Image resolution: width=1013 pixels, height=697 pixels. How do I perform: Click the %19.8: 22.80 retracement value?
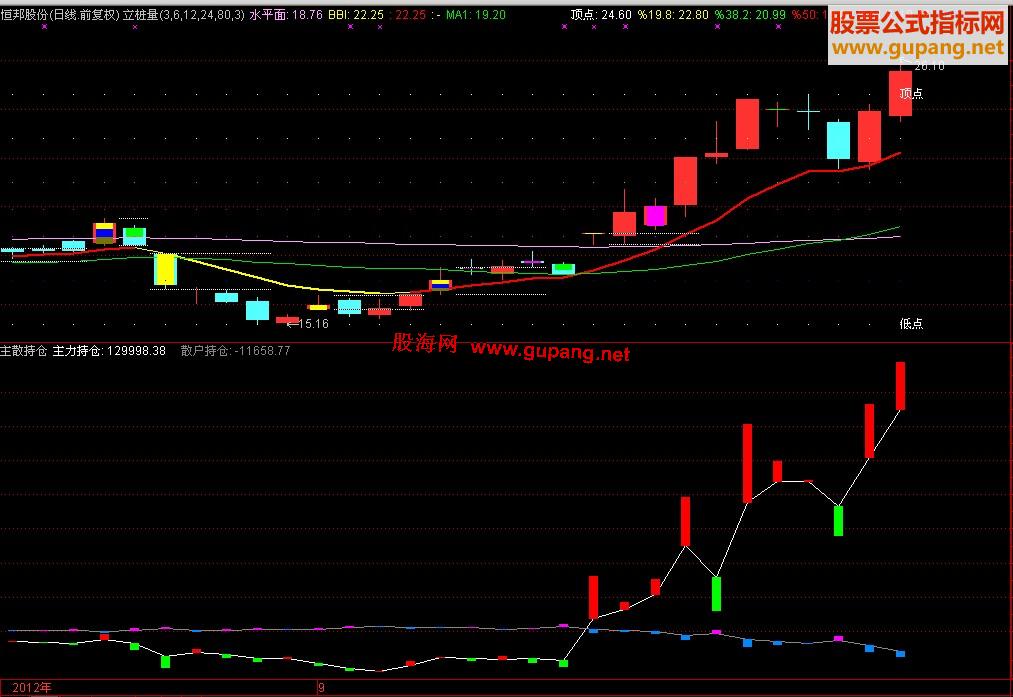673,14
